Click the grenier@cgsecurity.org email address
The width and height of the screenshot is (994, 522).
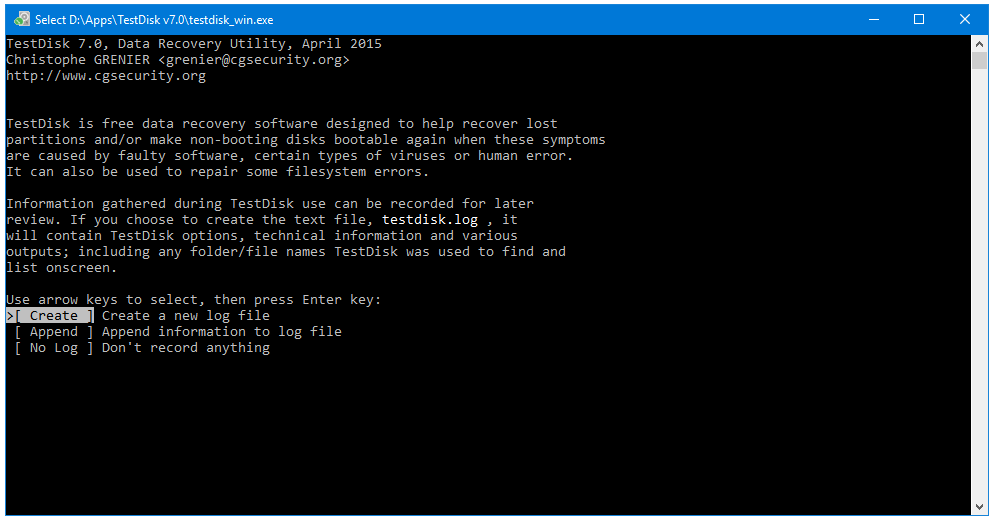[254, 60]
